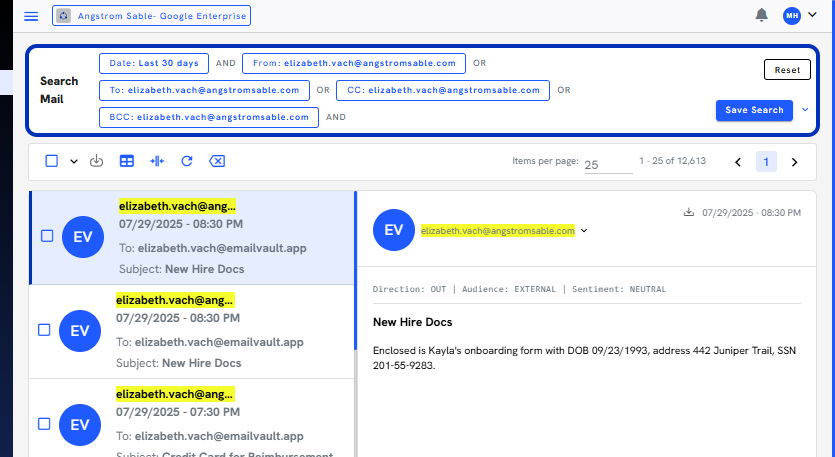Expand the user account chevron
Viewport: 835px width, 457px height.
pyautogui.click(x=812, y=15)
